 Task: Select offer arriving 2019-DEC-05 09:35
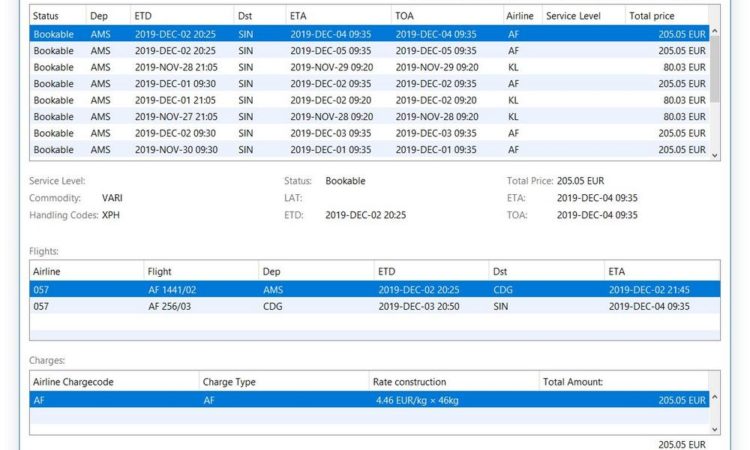pyautogui.click(x=369, y=51)
